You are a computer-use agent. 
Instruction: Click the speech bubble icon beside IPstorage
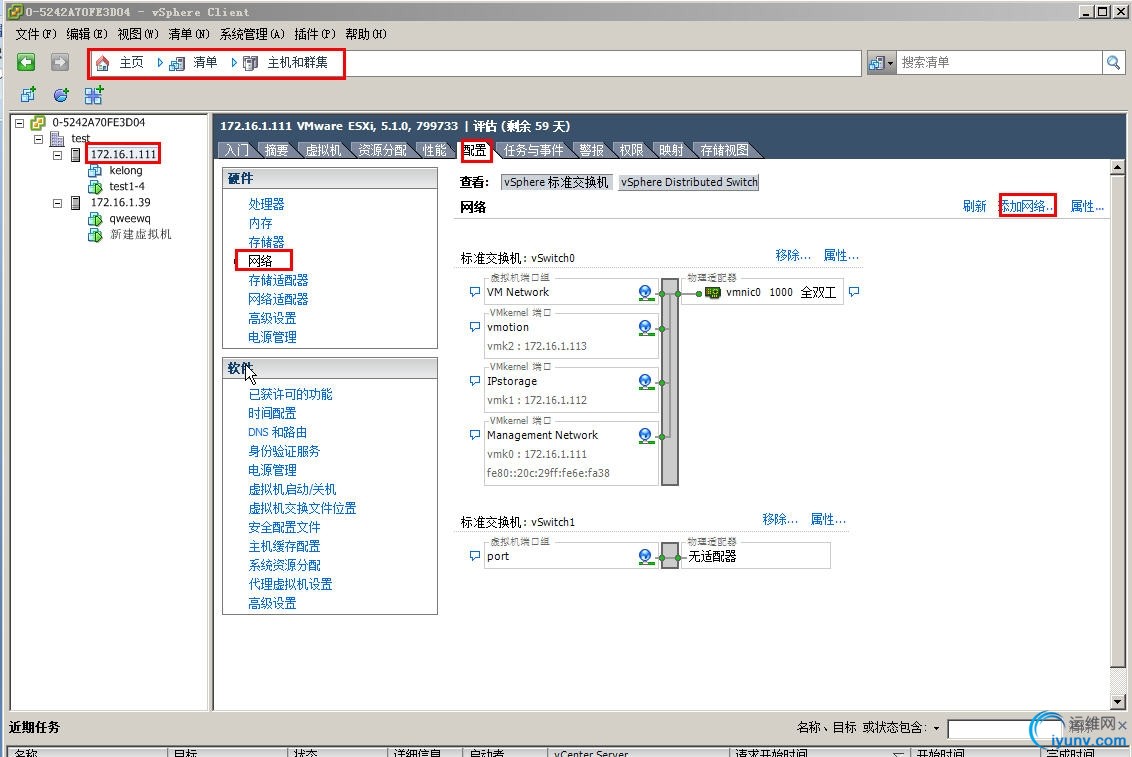click(x=474, y=381)
